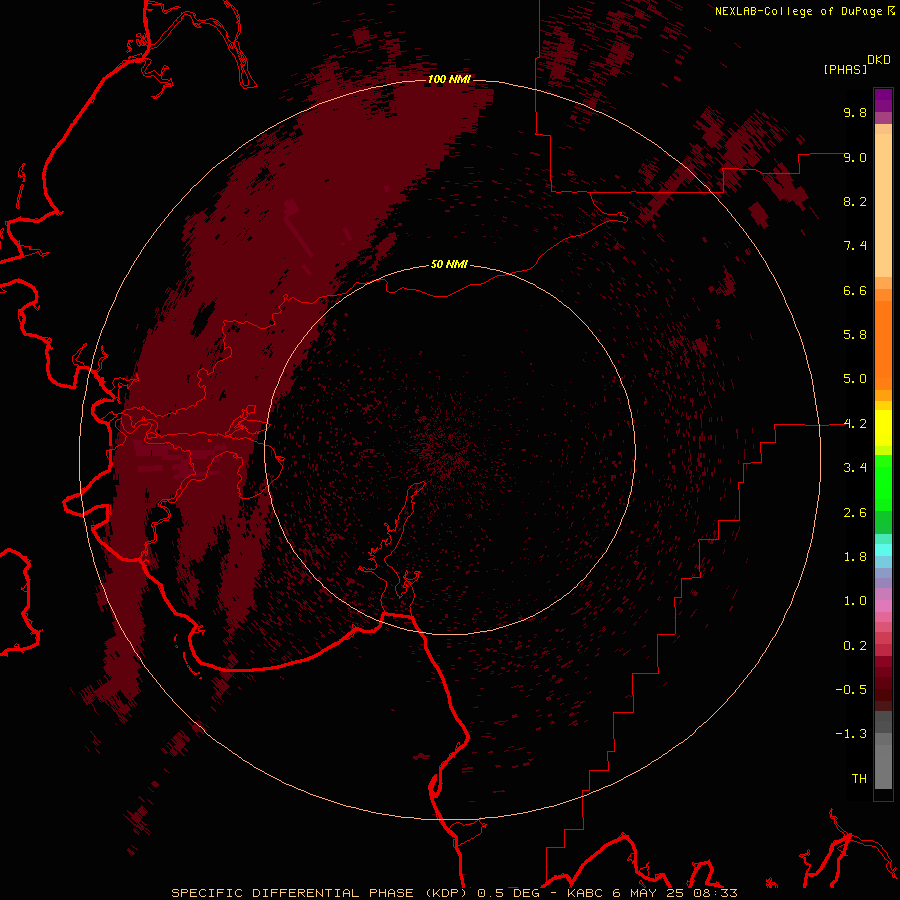Click the -0.5 value on the color scale
This screenshot has height=900, width=900.
coord(851,690)
